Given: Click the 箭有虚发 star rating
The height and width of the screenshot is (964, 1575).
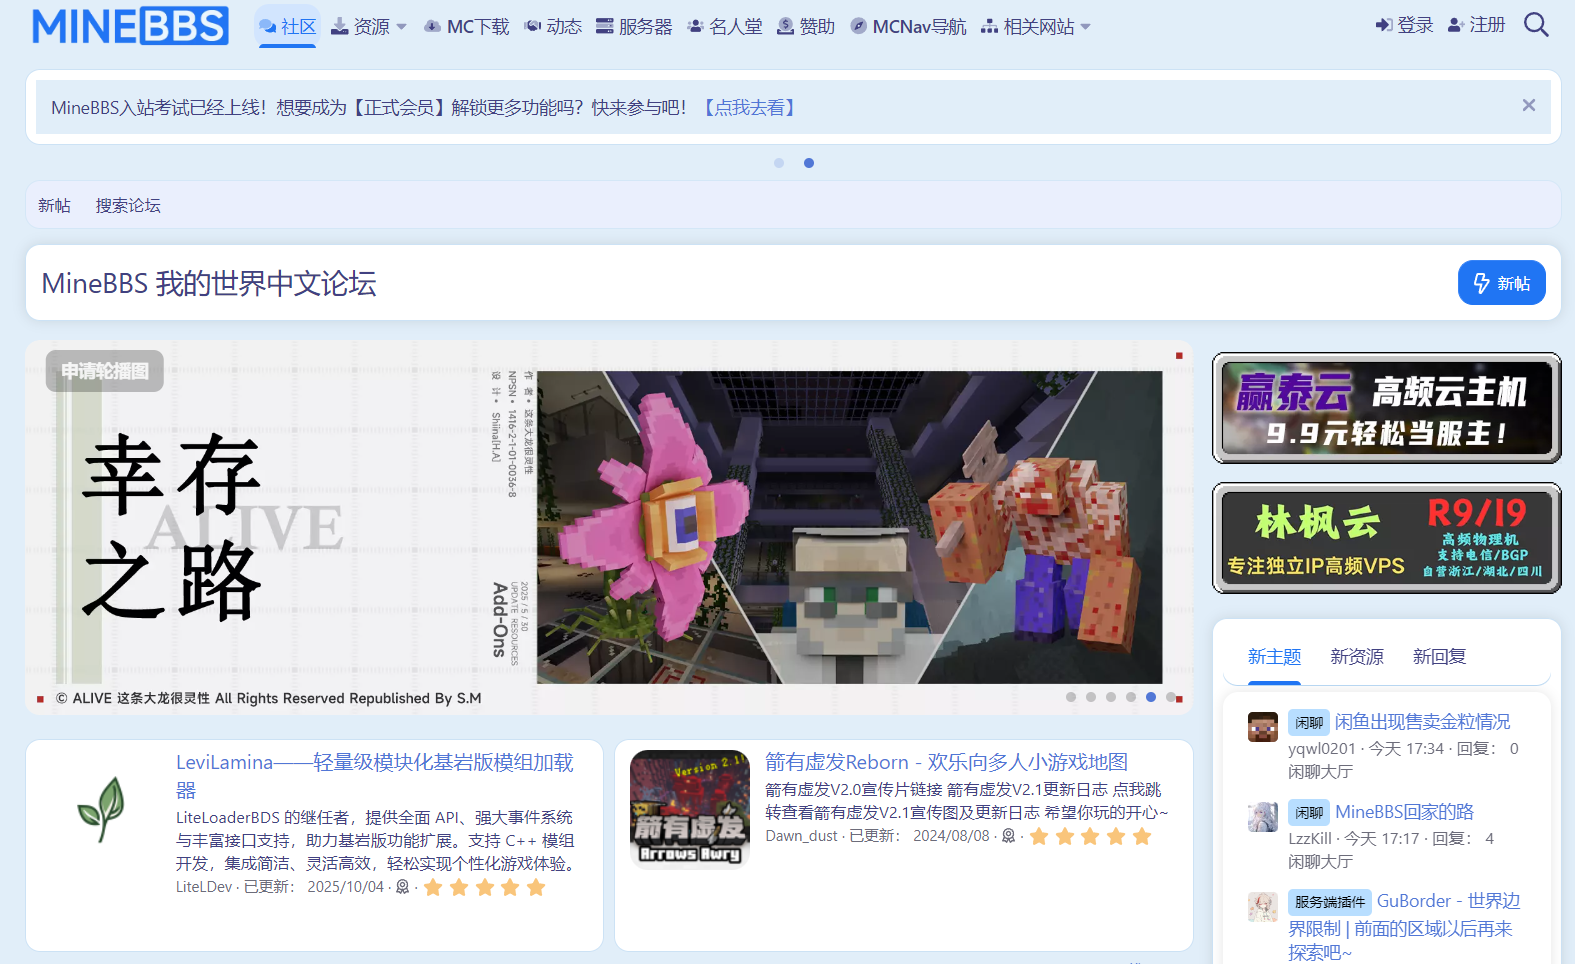Looking at the screenshot, I should [1090, 836].
